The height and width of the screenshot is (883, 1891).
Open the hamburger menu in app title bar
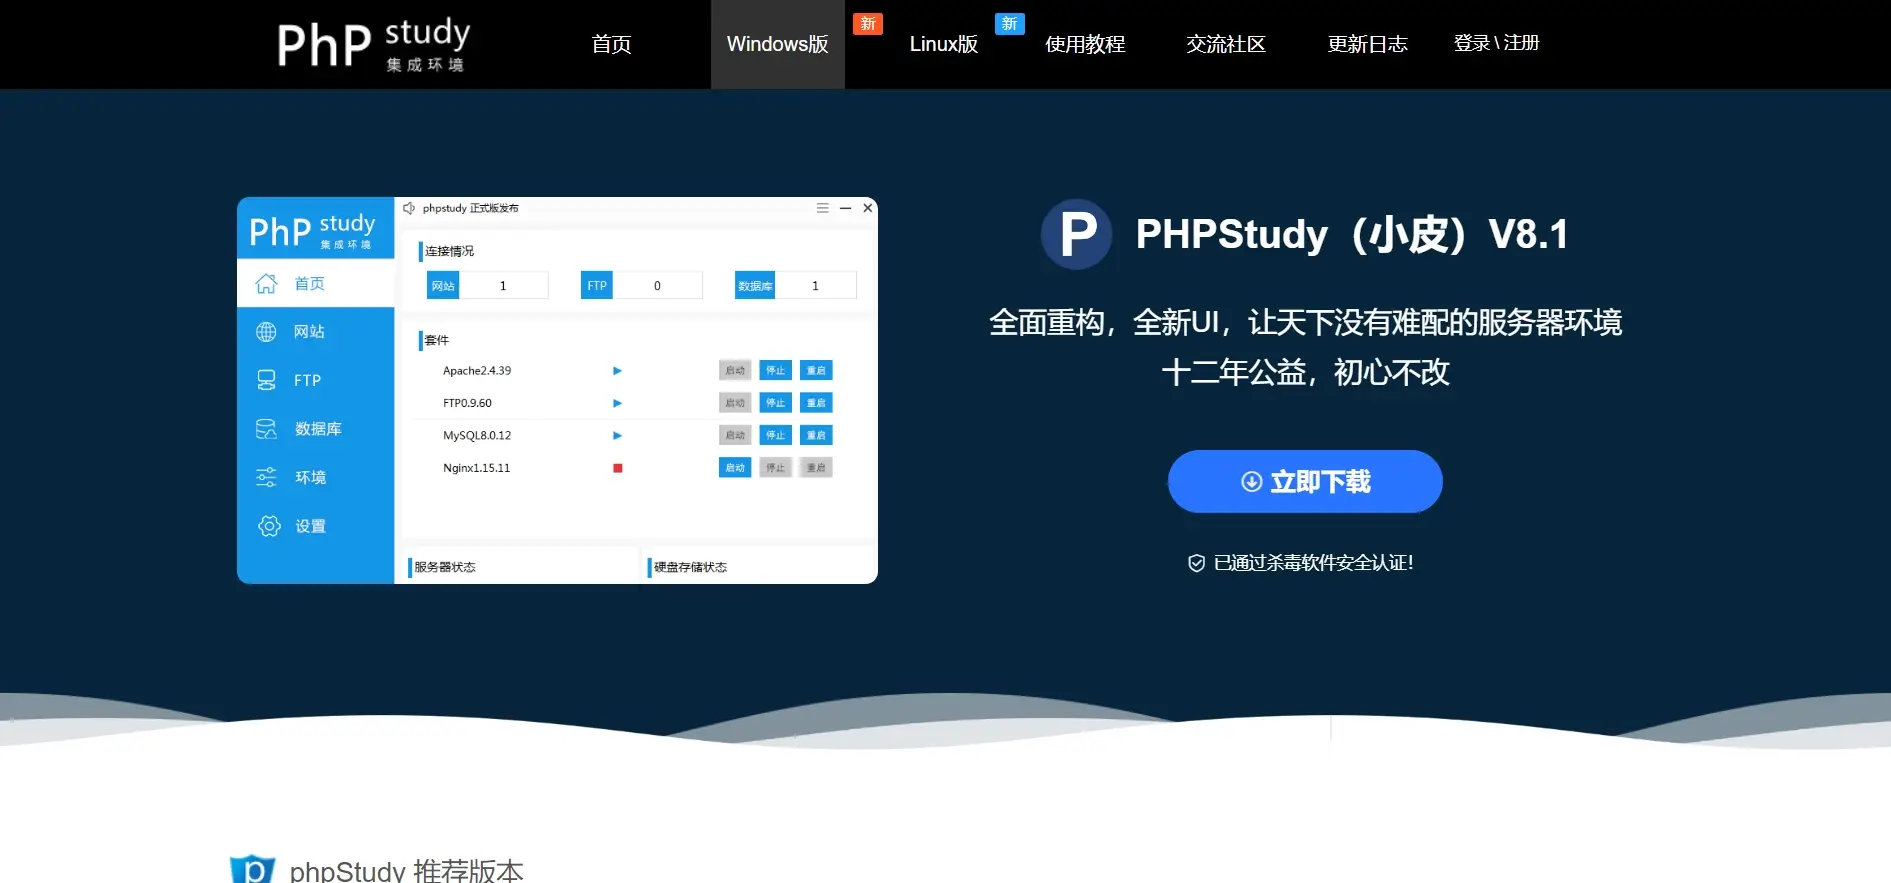point(822,208)
